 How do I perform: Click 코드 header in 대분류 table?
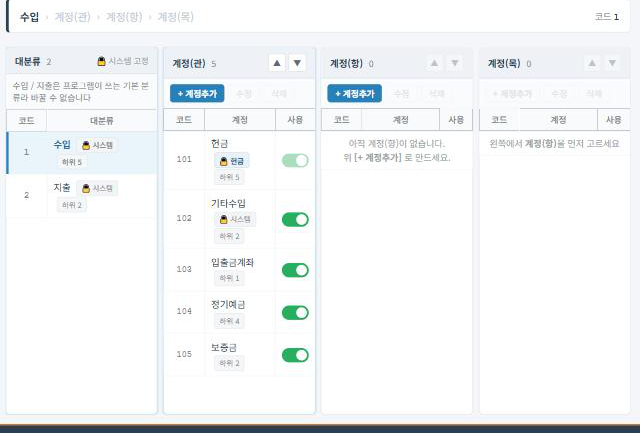click(x=27, y=120)
